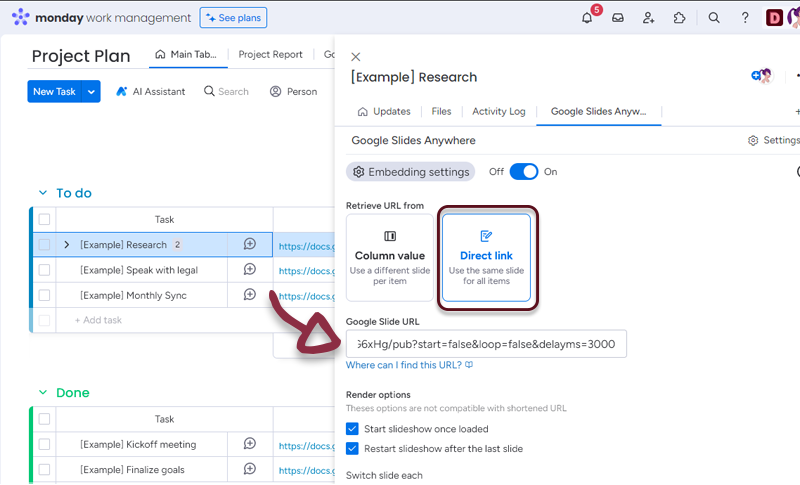Uncheck Start slideshow once loaded
The image size is (800, 485).
coord(352,429)
